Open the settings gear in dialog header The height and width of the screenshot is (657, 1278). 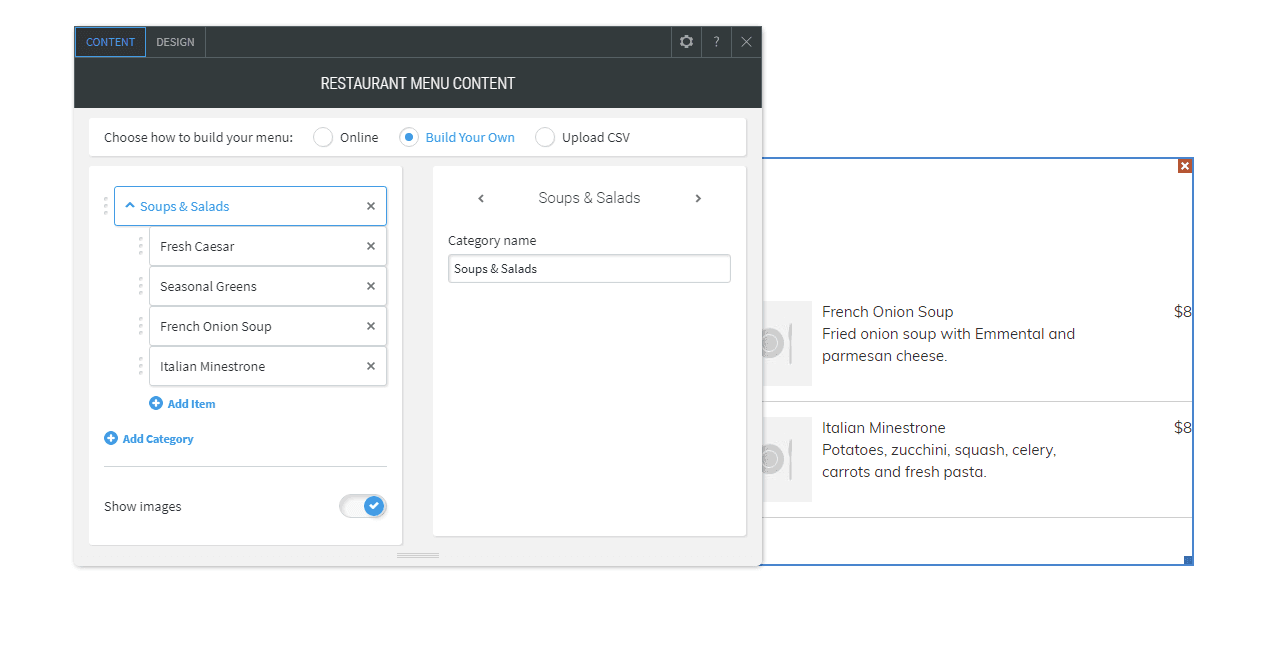[x=686, y=42]
